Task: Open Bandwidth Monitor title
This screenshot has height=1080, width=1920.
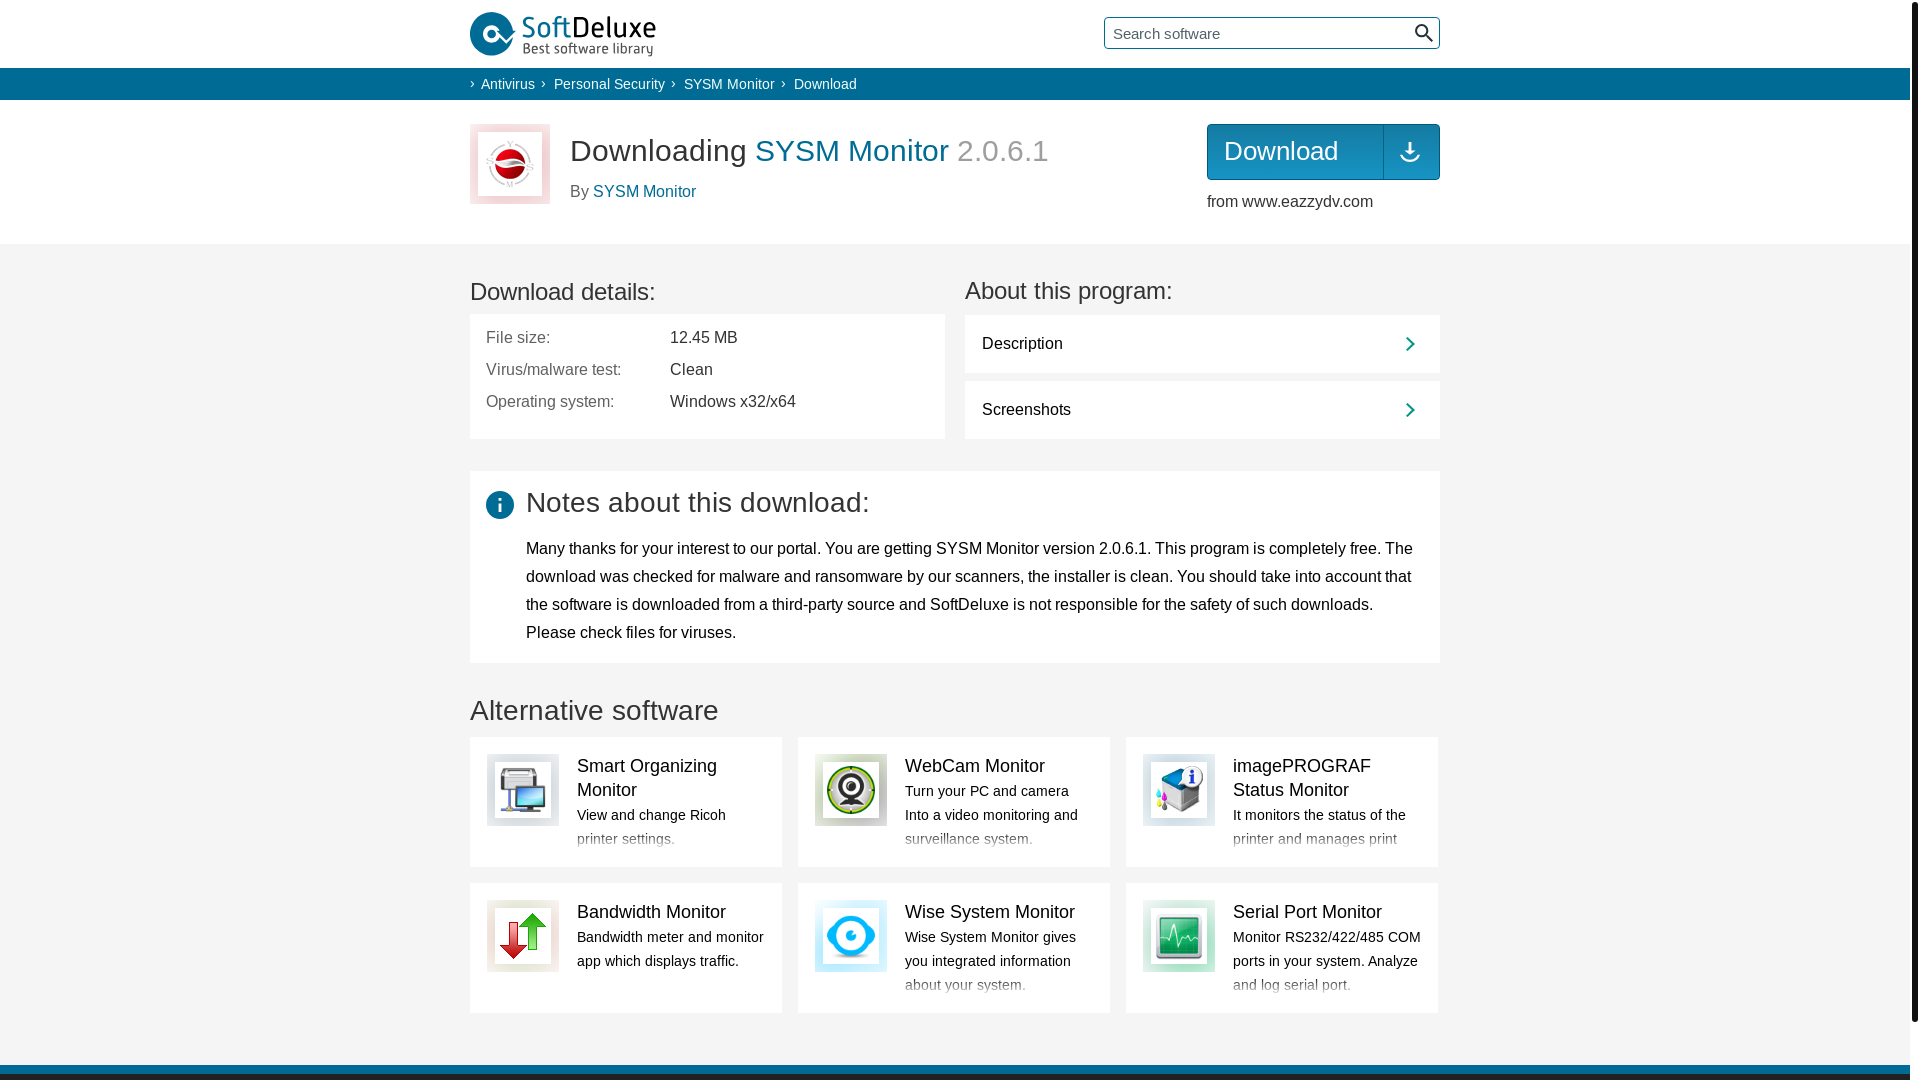Action: (x=651, y=912)
